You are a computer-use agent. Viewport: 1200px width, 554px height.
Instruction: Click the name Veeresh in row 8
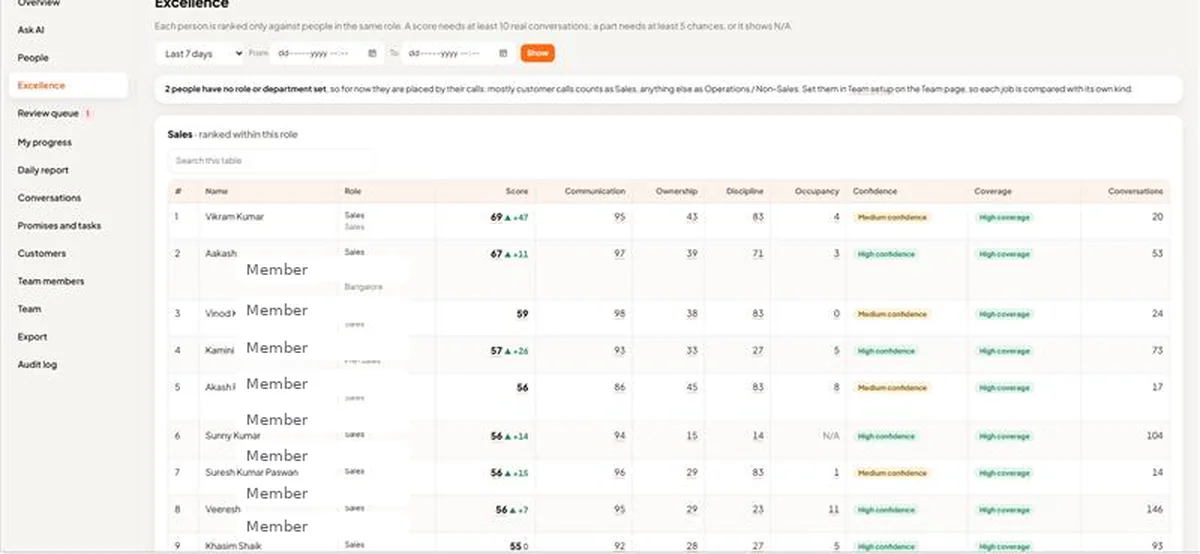[222, 509]
